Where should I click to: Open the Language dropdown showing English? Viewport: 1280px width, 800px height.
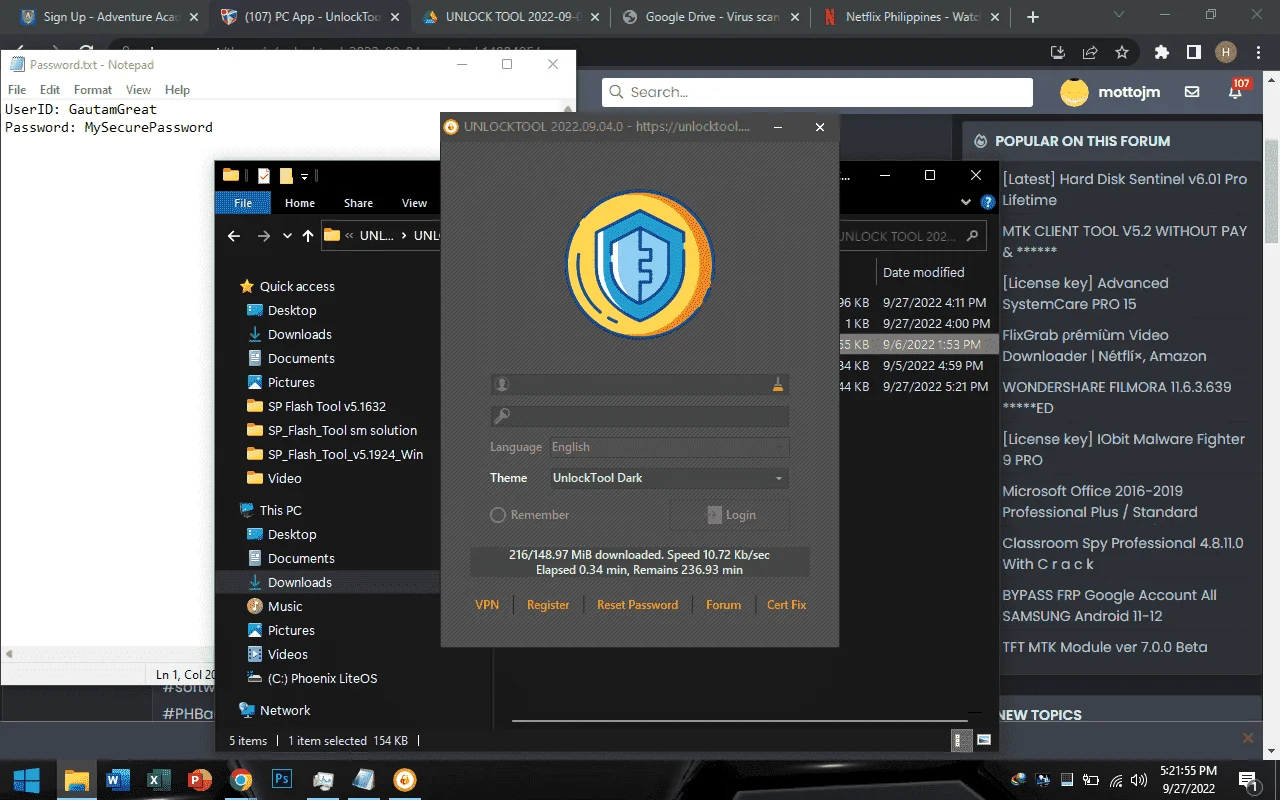(x=669, y=447)
